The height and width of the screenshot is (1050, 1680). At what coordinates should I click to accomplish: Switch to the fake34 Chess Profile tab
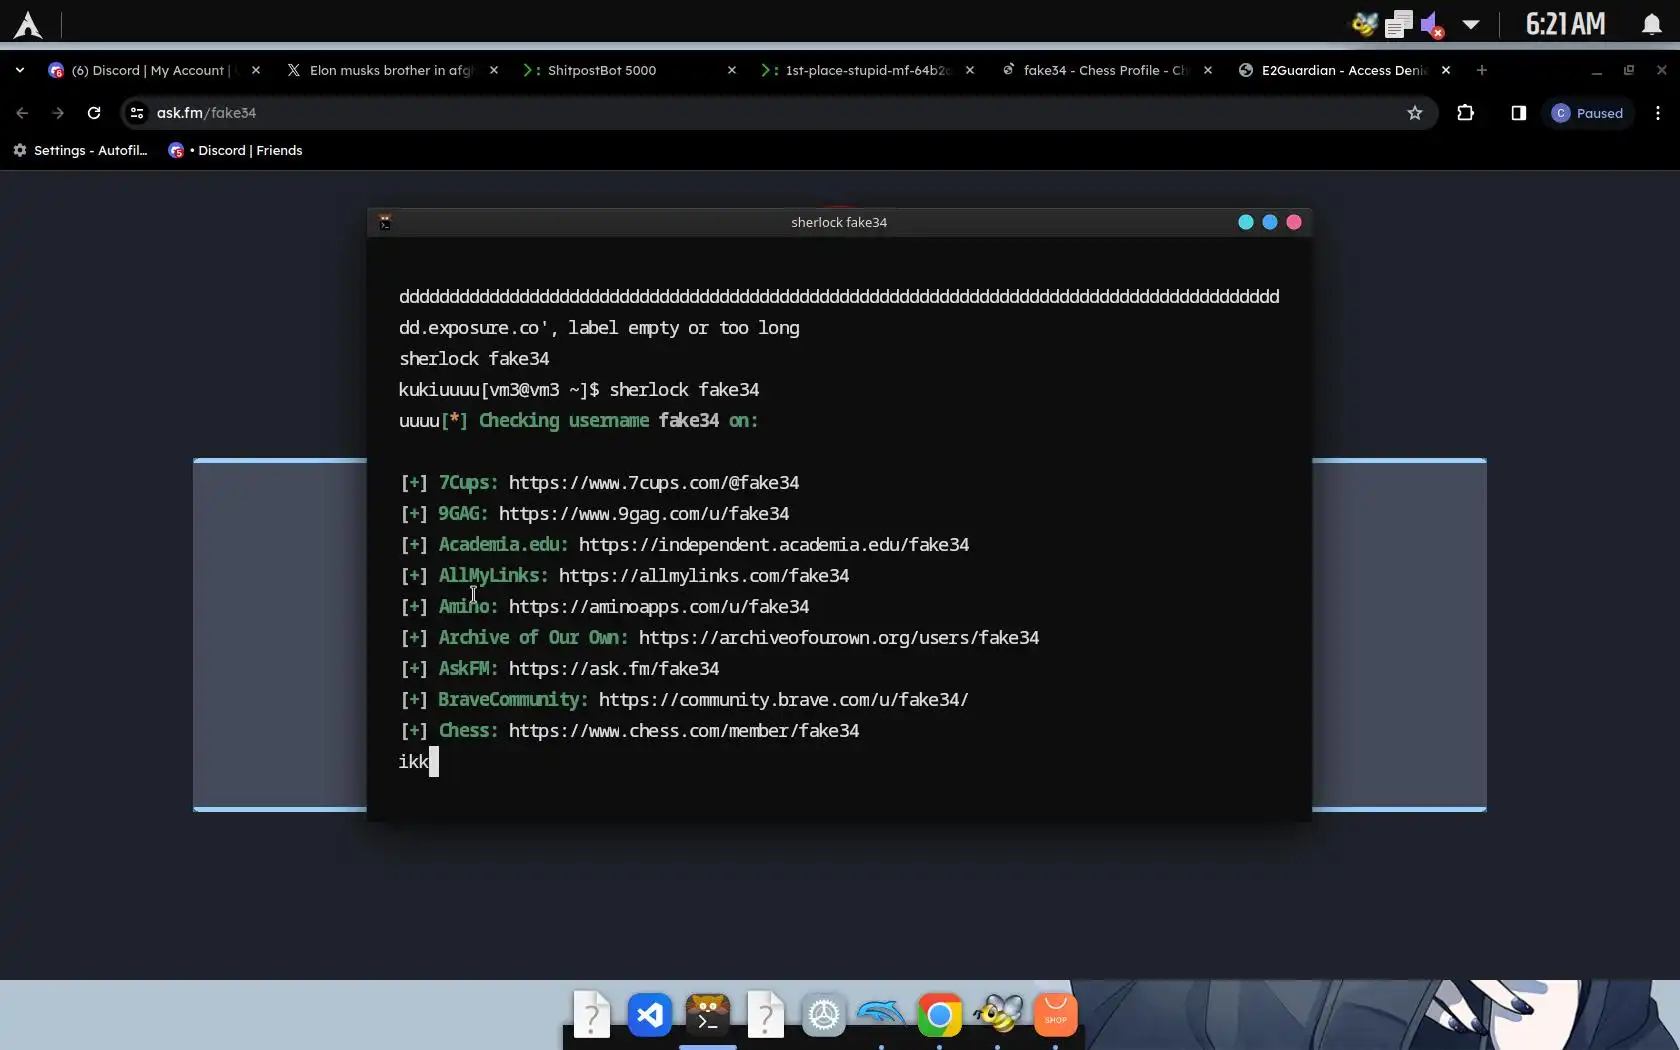(x=1106, y=70)
